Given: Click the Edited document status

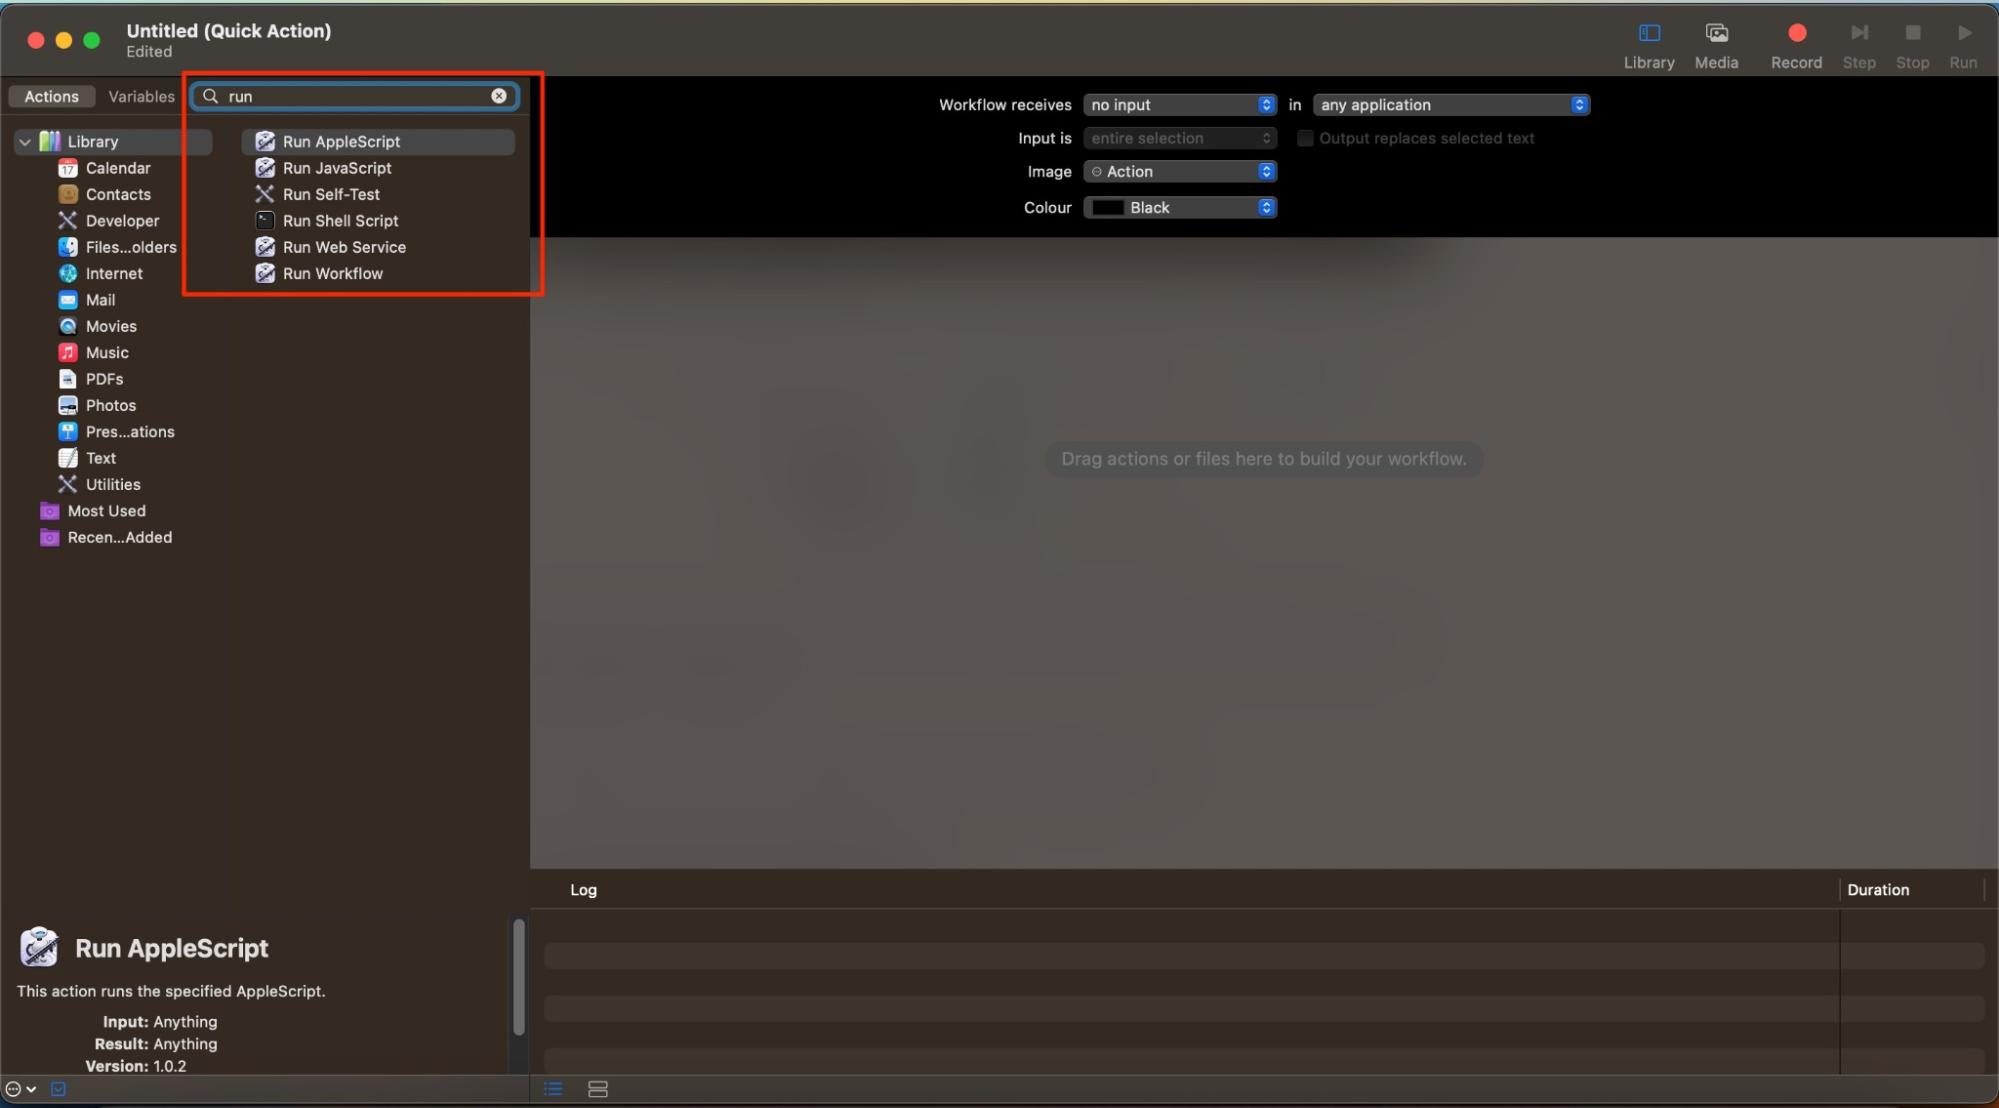Looking at the screenshot, I should 149,52.
